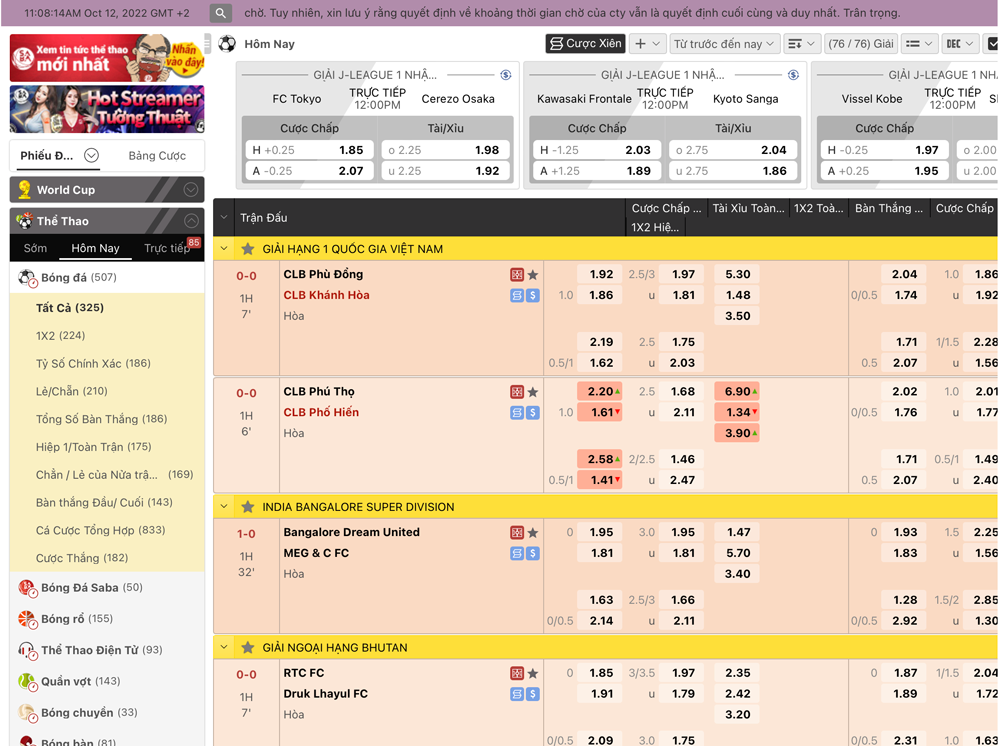Open red pitch icon for RTC FC match

(517, 673)
